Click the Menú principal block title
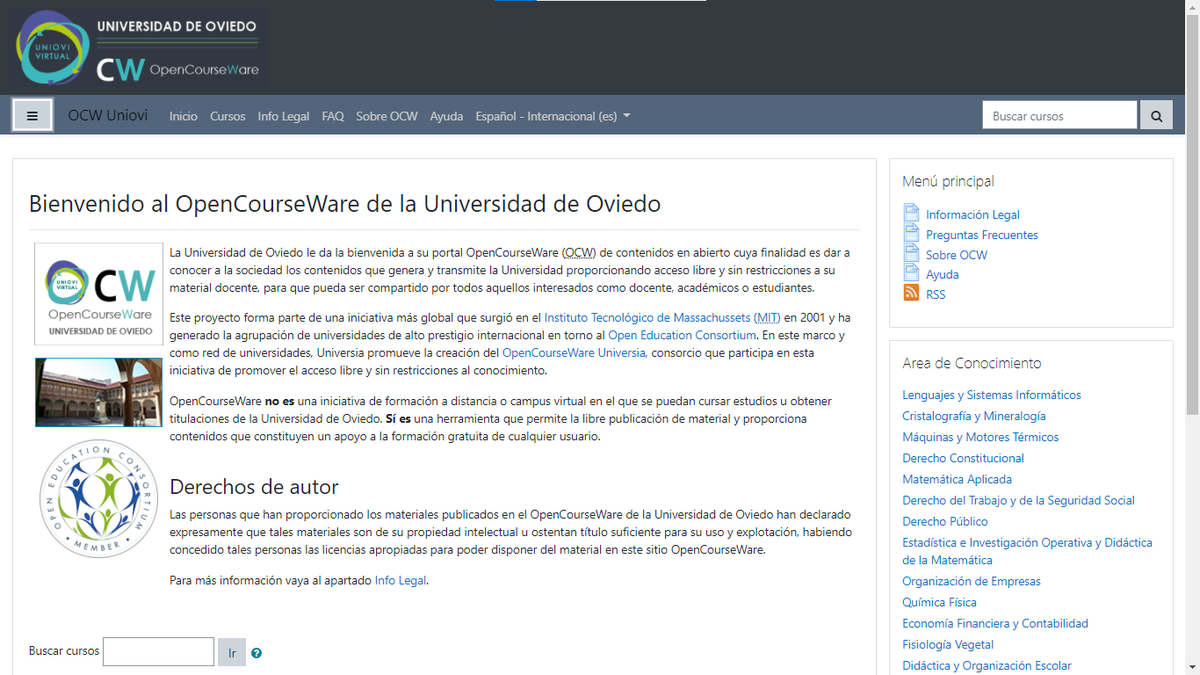This screenshot has width=1200, height=675. [x=948, y=181]
